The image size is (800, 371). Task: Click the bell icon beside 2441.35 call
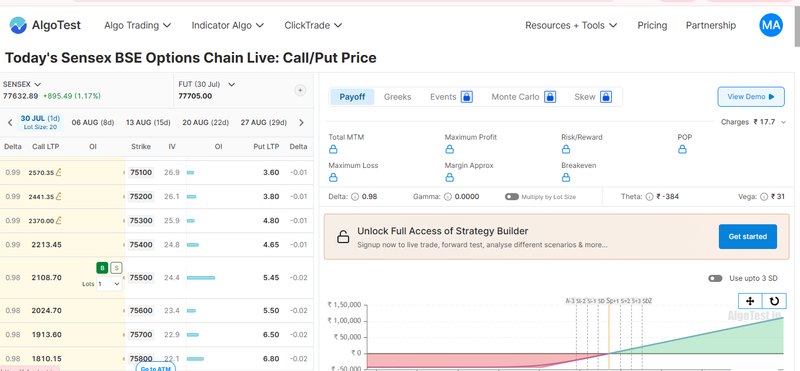pos(59,196)
